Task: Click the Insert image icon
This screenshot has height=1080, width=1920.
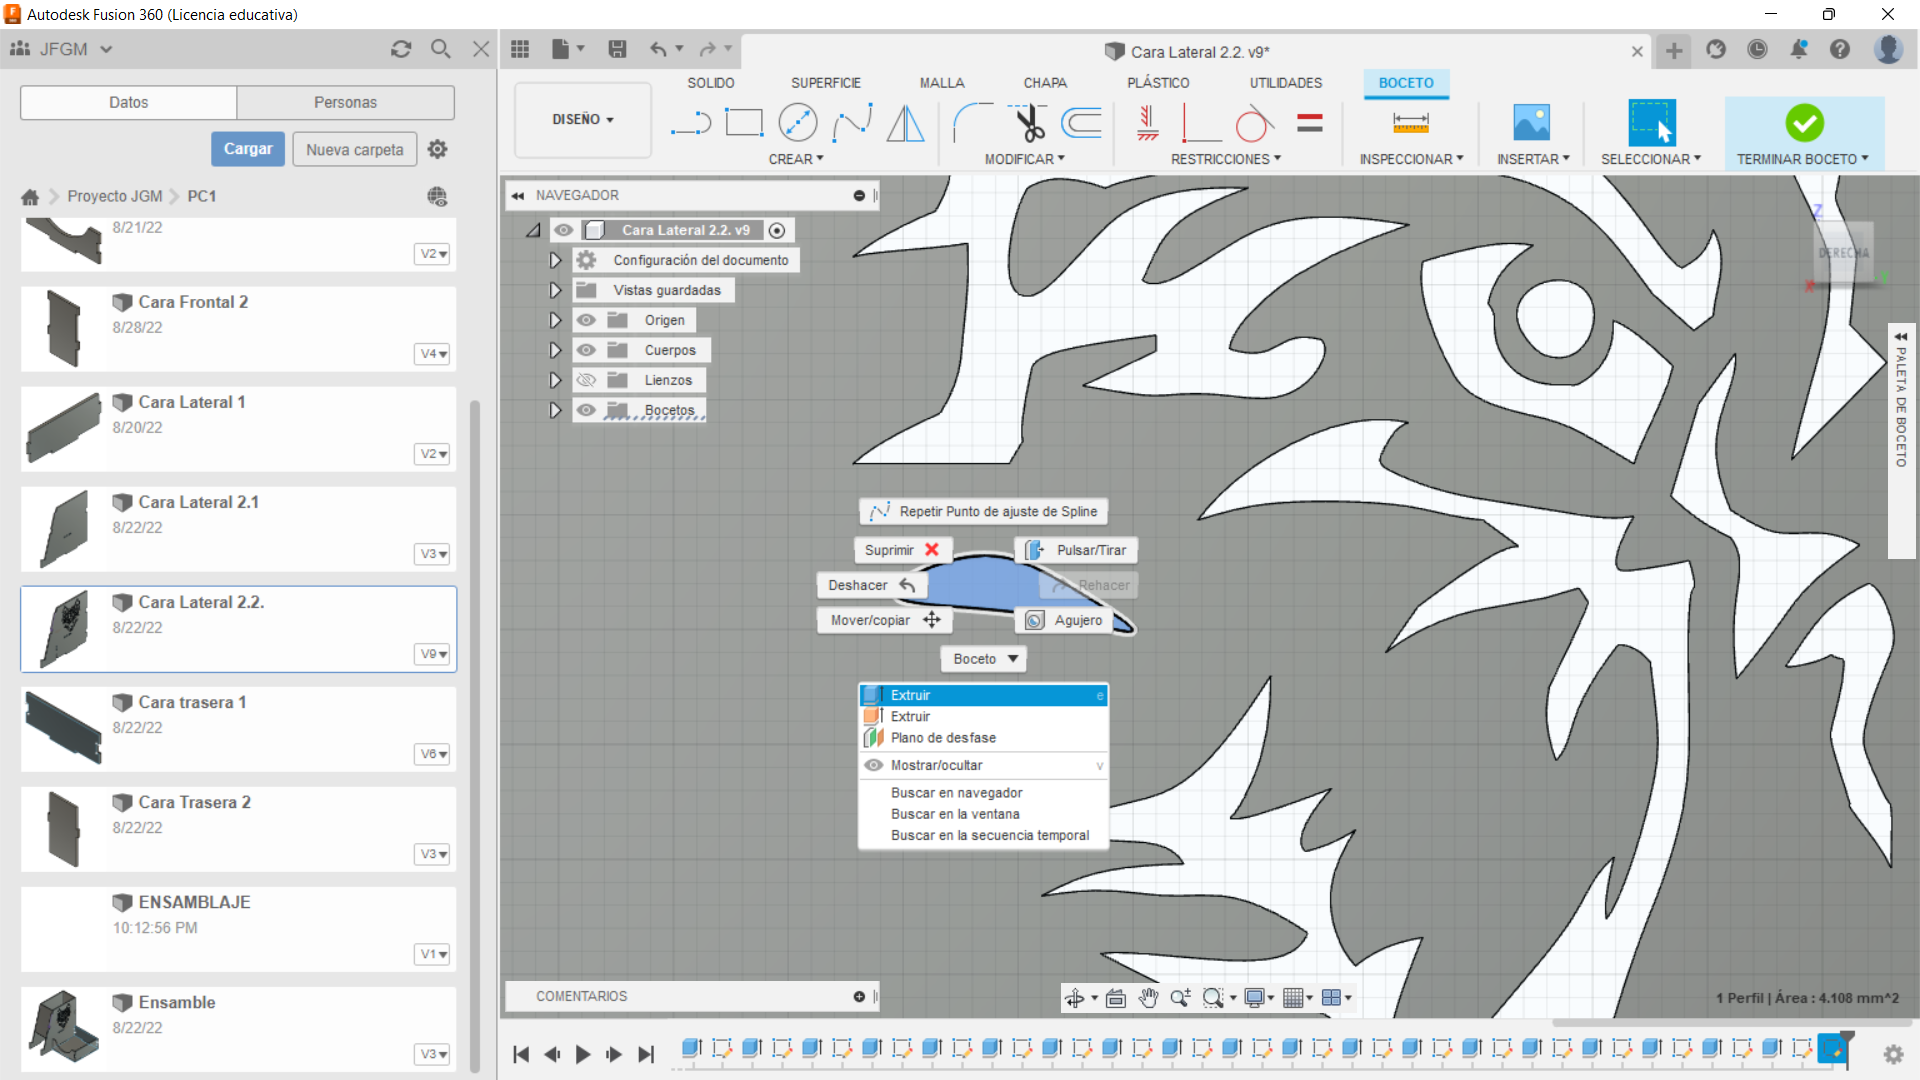Action: [1531, 123]
